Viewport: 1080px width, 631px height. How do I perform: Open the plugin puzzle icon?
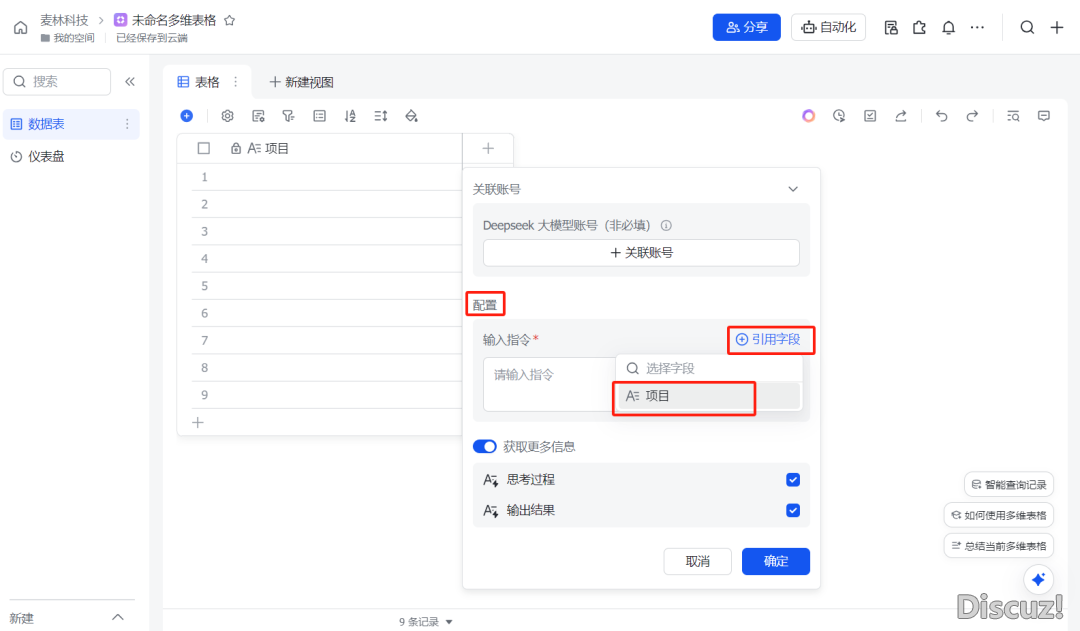coord(920,28)
